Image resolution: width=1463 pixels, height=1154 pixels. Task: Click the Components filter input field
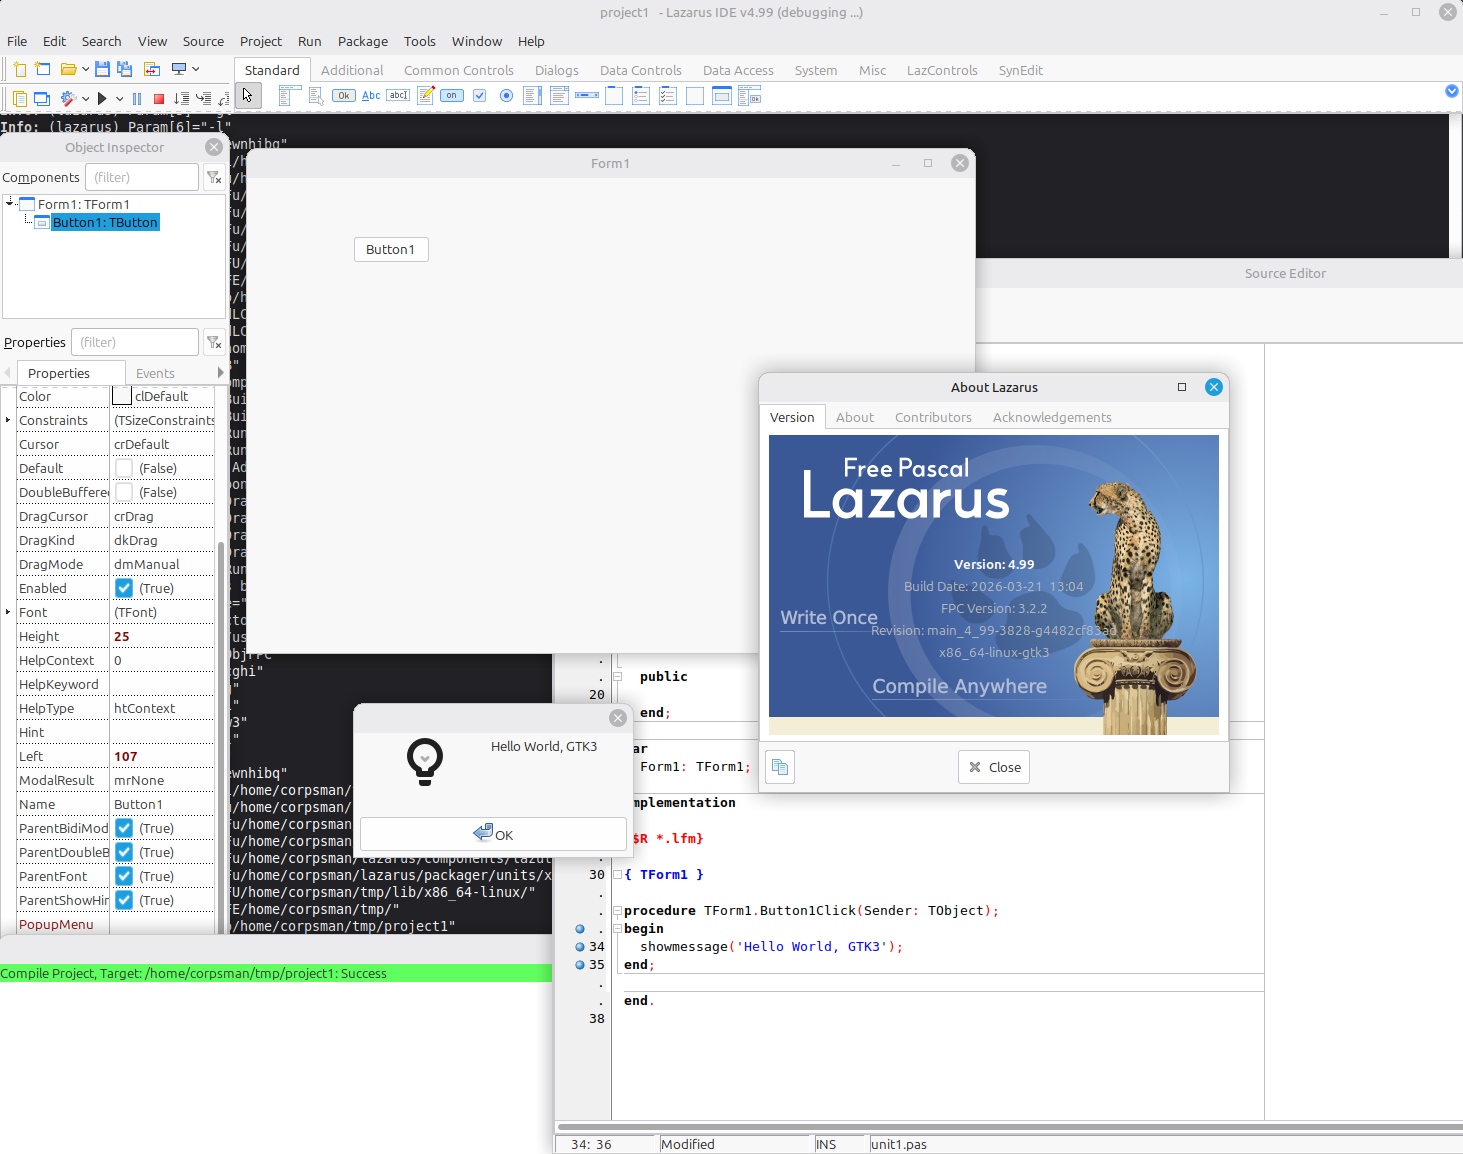click(141, 177)
